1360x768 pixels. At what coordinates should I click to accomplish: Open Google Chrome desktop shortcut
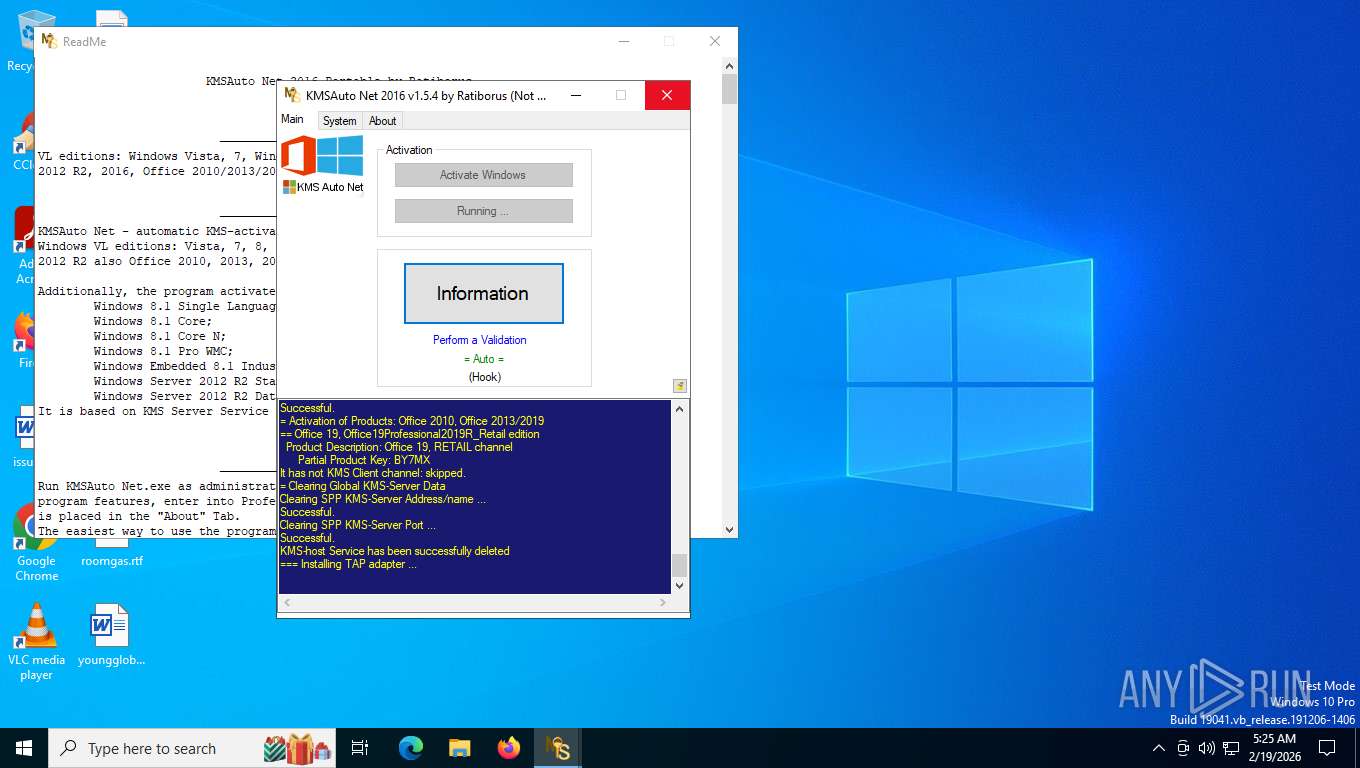click(x=36, y=543)
